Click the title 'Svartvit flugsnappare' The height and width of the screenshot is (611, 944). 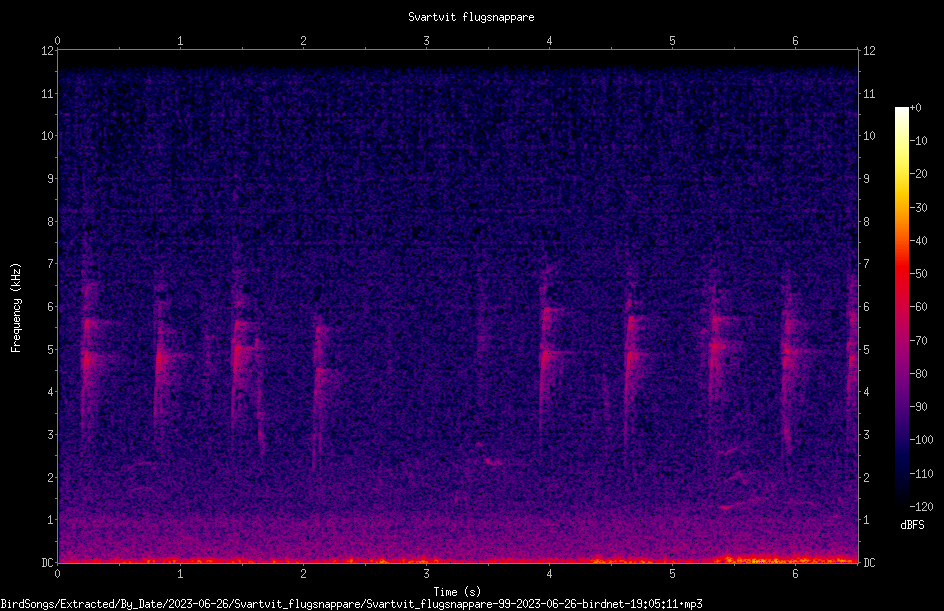click(471, 17)
